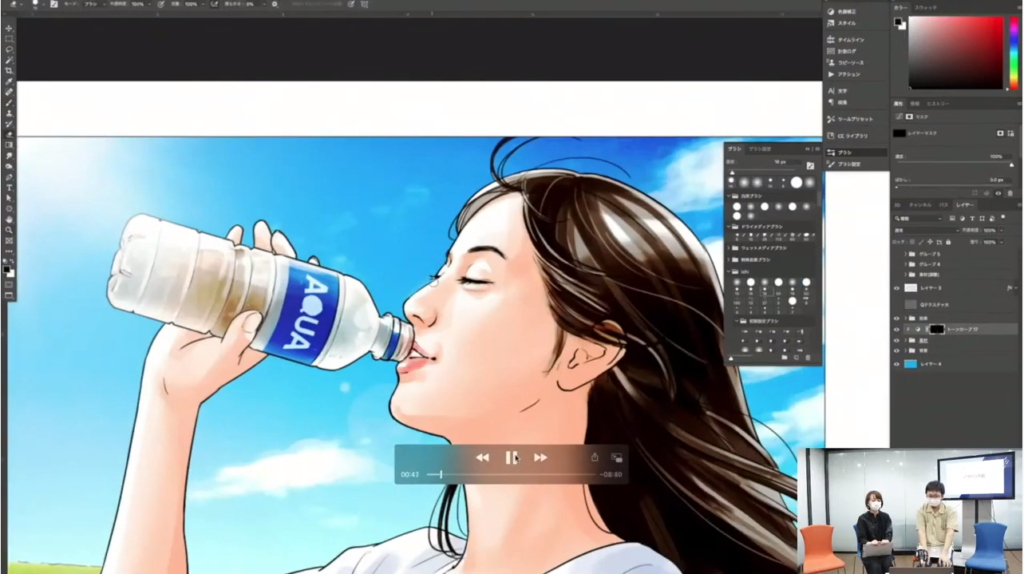Select the Eyedropper tool
Viewport: 1024px width, 574px height.
9,81
